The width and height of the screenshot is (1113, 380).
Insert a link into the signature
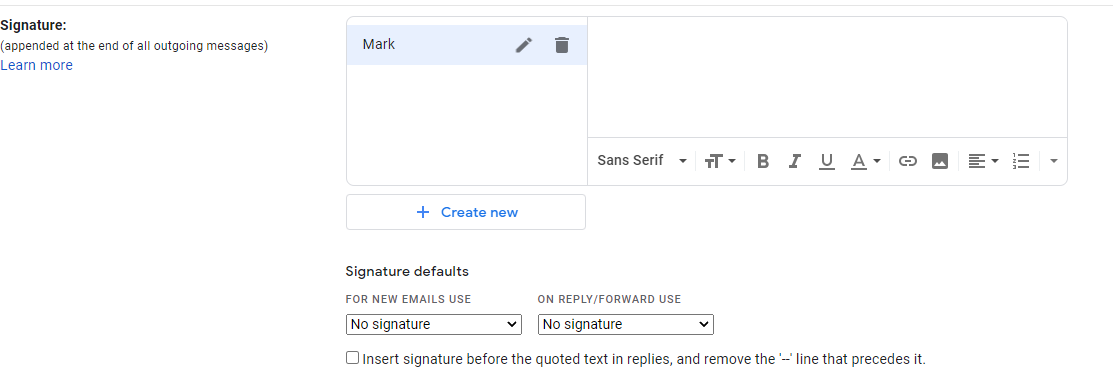[908, 161]
